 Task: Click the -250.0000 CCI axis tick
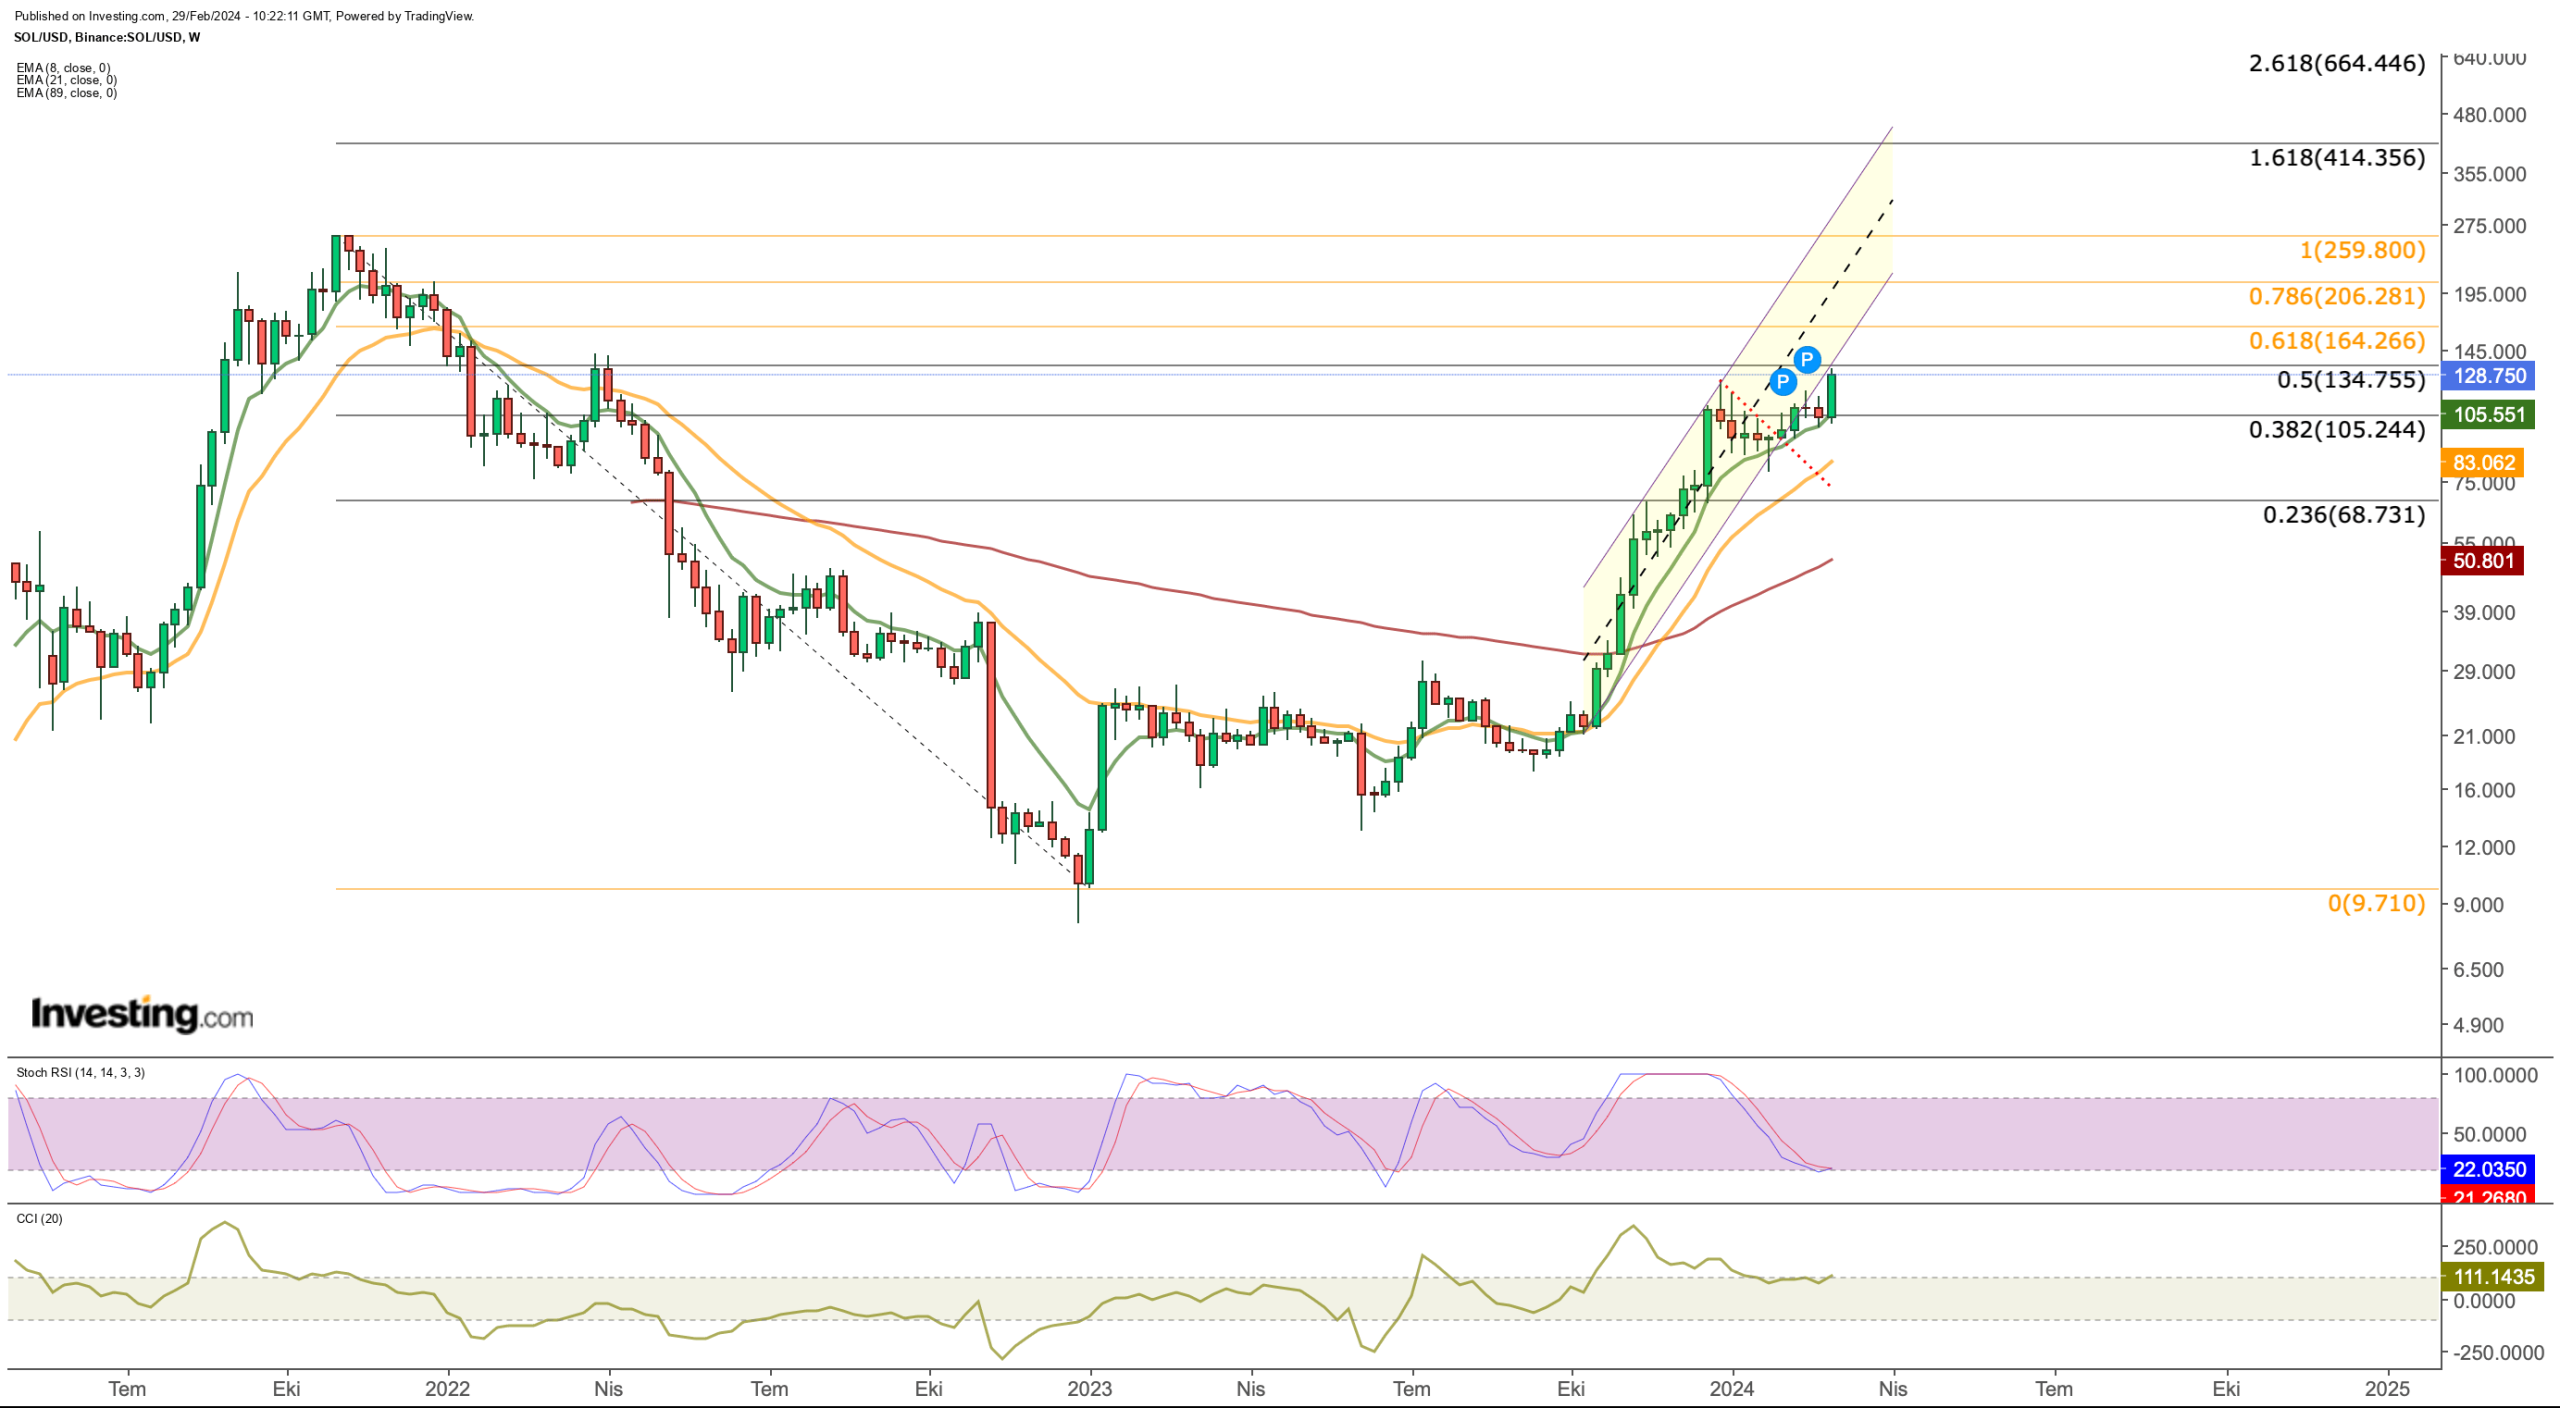pyautogui.click(x=2497, y=1352)
